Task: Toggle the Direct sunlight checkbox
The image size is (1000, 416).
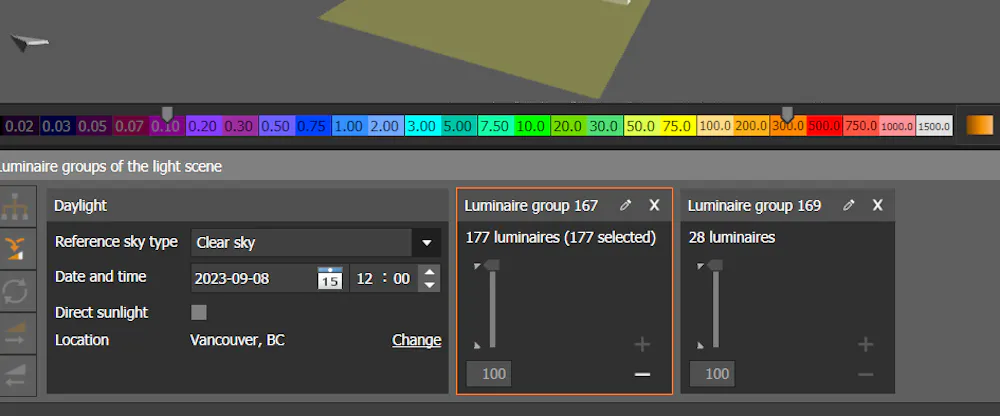Action: click(x=199, y=313)
